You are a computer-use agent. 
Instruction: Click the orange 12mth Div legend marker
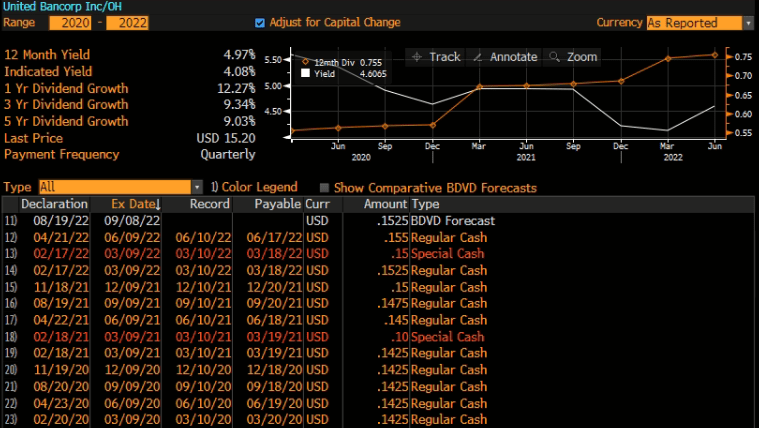[305, 62]
